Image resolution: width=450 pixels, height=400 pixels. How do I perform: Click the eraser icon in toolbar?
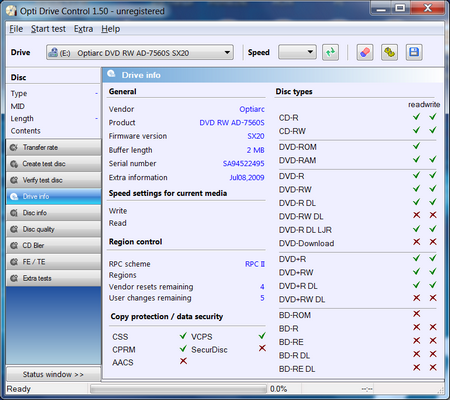[x=365, y=52]
